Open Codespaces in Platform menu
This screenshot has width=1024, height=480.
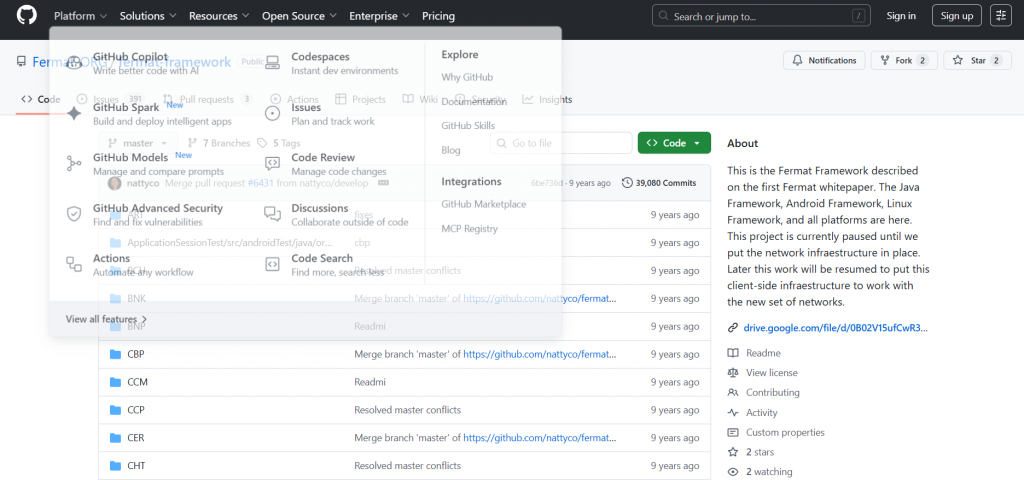coord(320,57)
